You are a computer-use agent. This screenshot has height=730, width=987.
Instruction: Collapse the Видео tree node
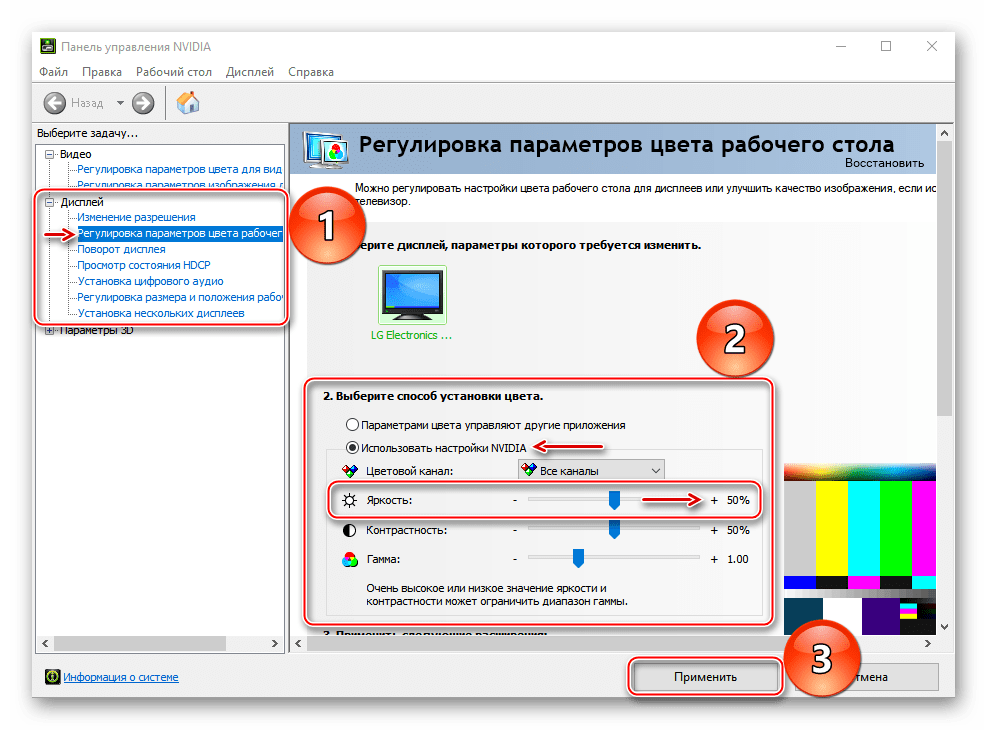point(50,154)
